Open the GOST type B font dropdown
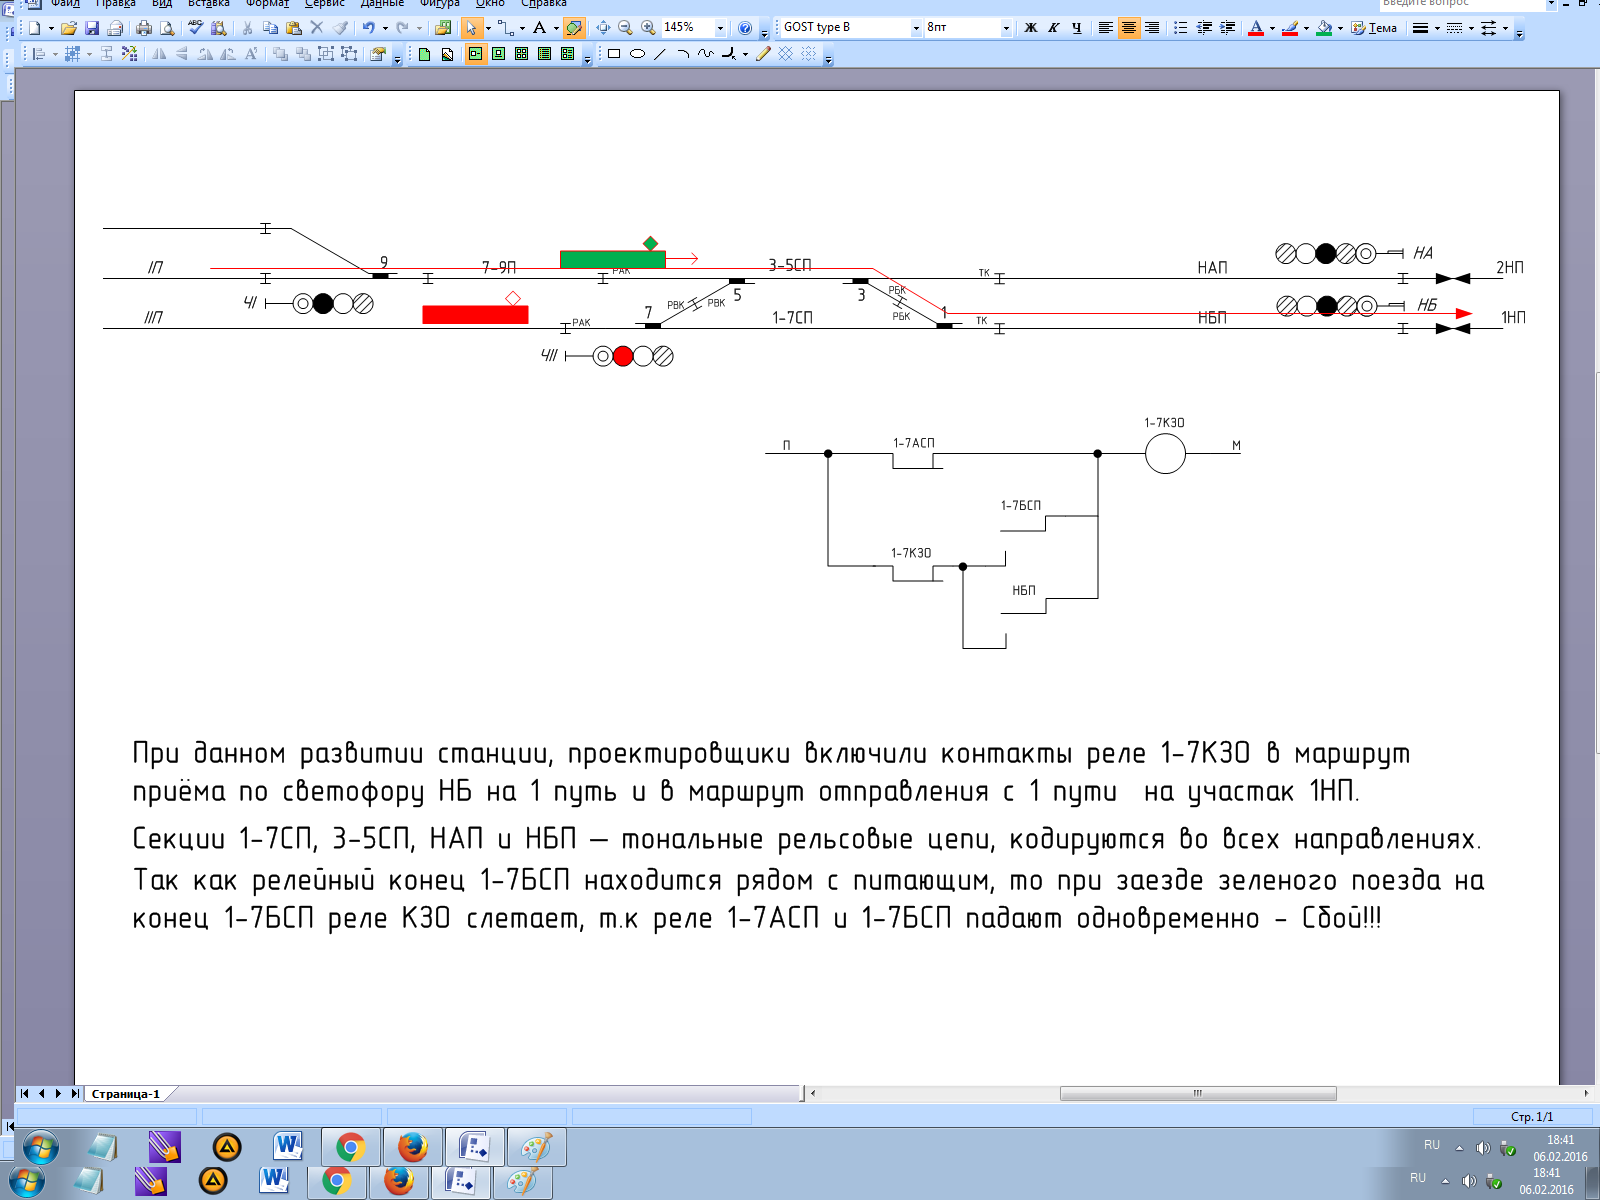Screen dimensions: 1600x1200 coord(916,28)
